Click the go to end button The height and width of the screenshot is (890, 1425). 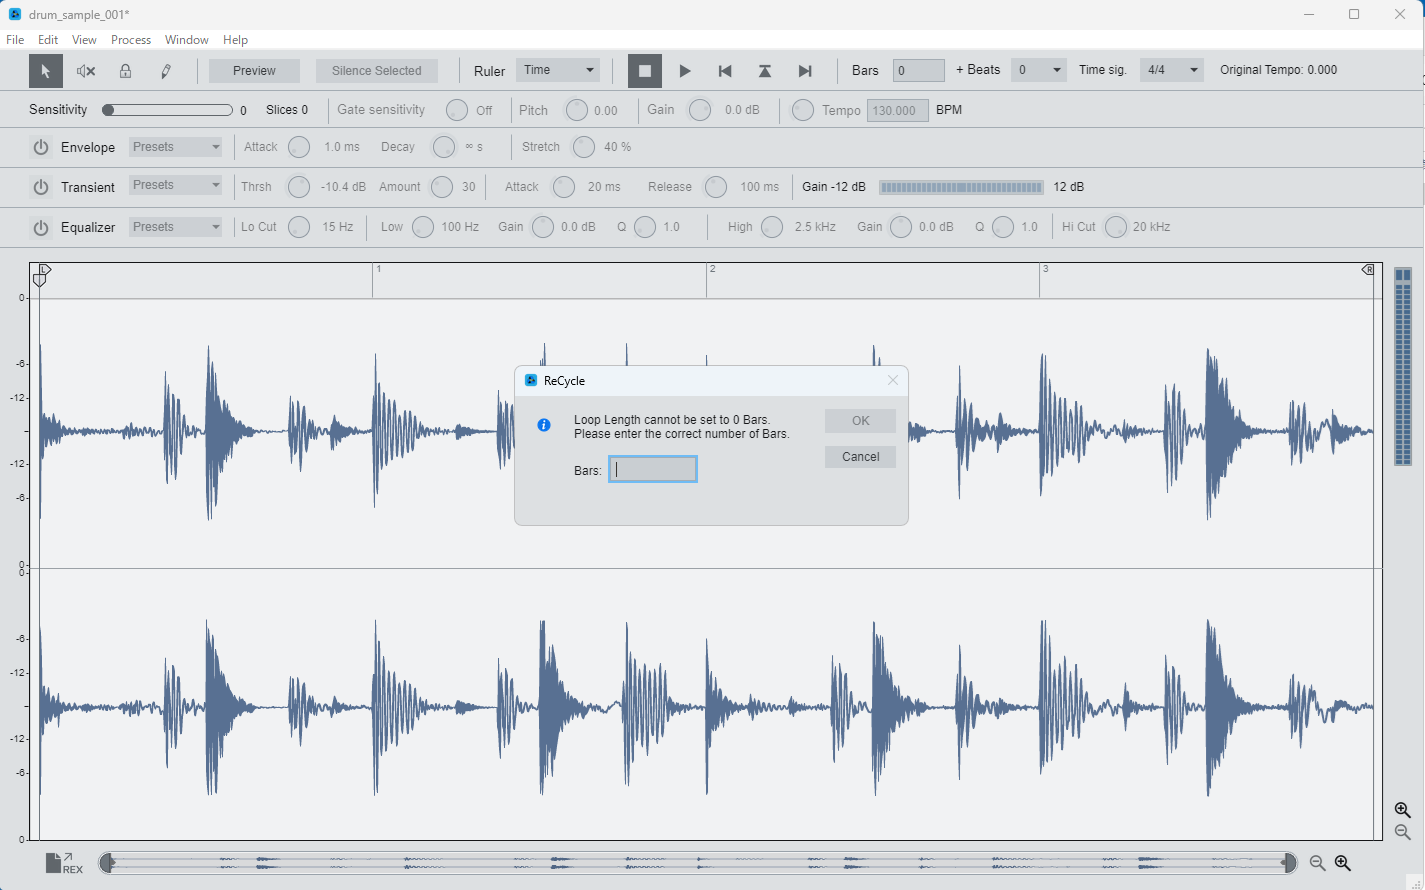(x=805, y=71)
